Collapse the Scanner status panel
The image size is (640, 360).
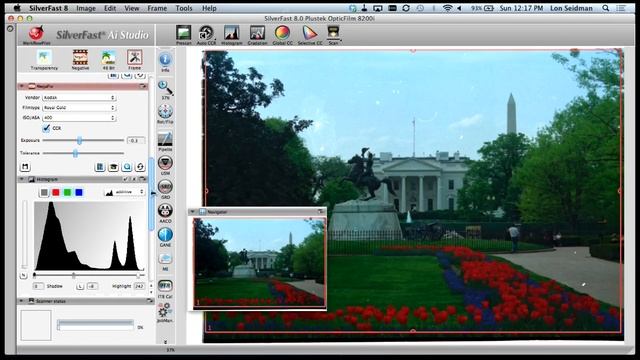(22, 301)
